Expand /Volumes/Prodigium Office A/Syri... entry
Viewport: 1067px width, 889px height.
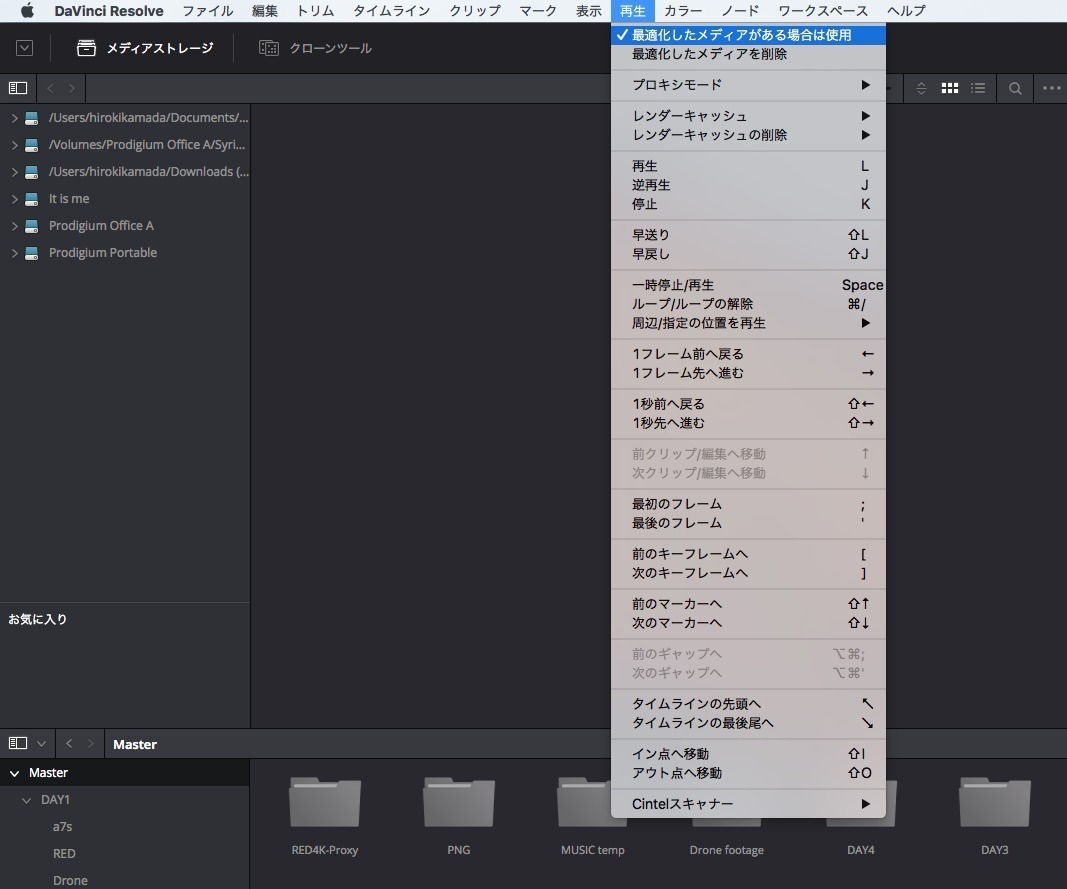[x=14, y=145]
